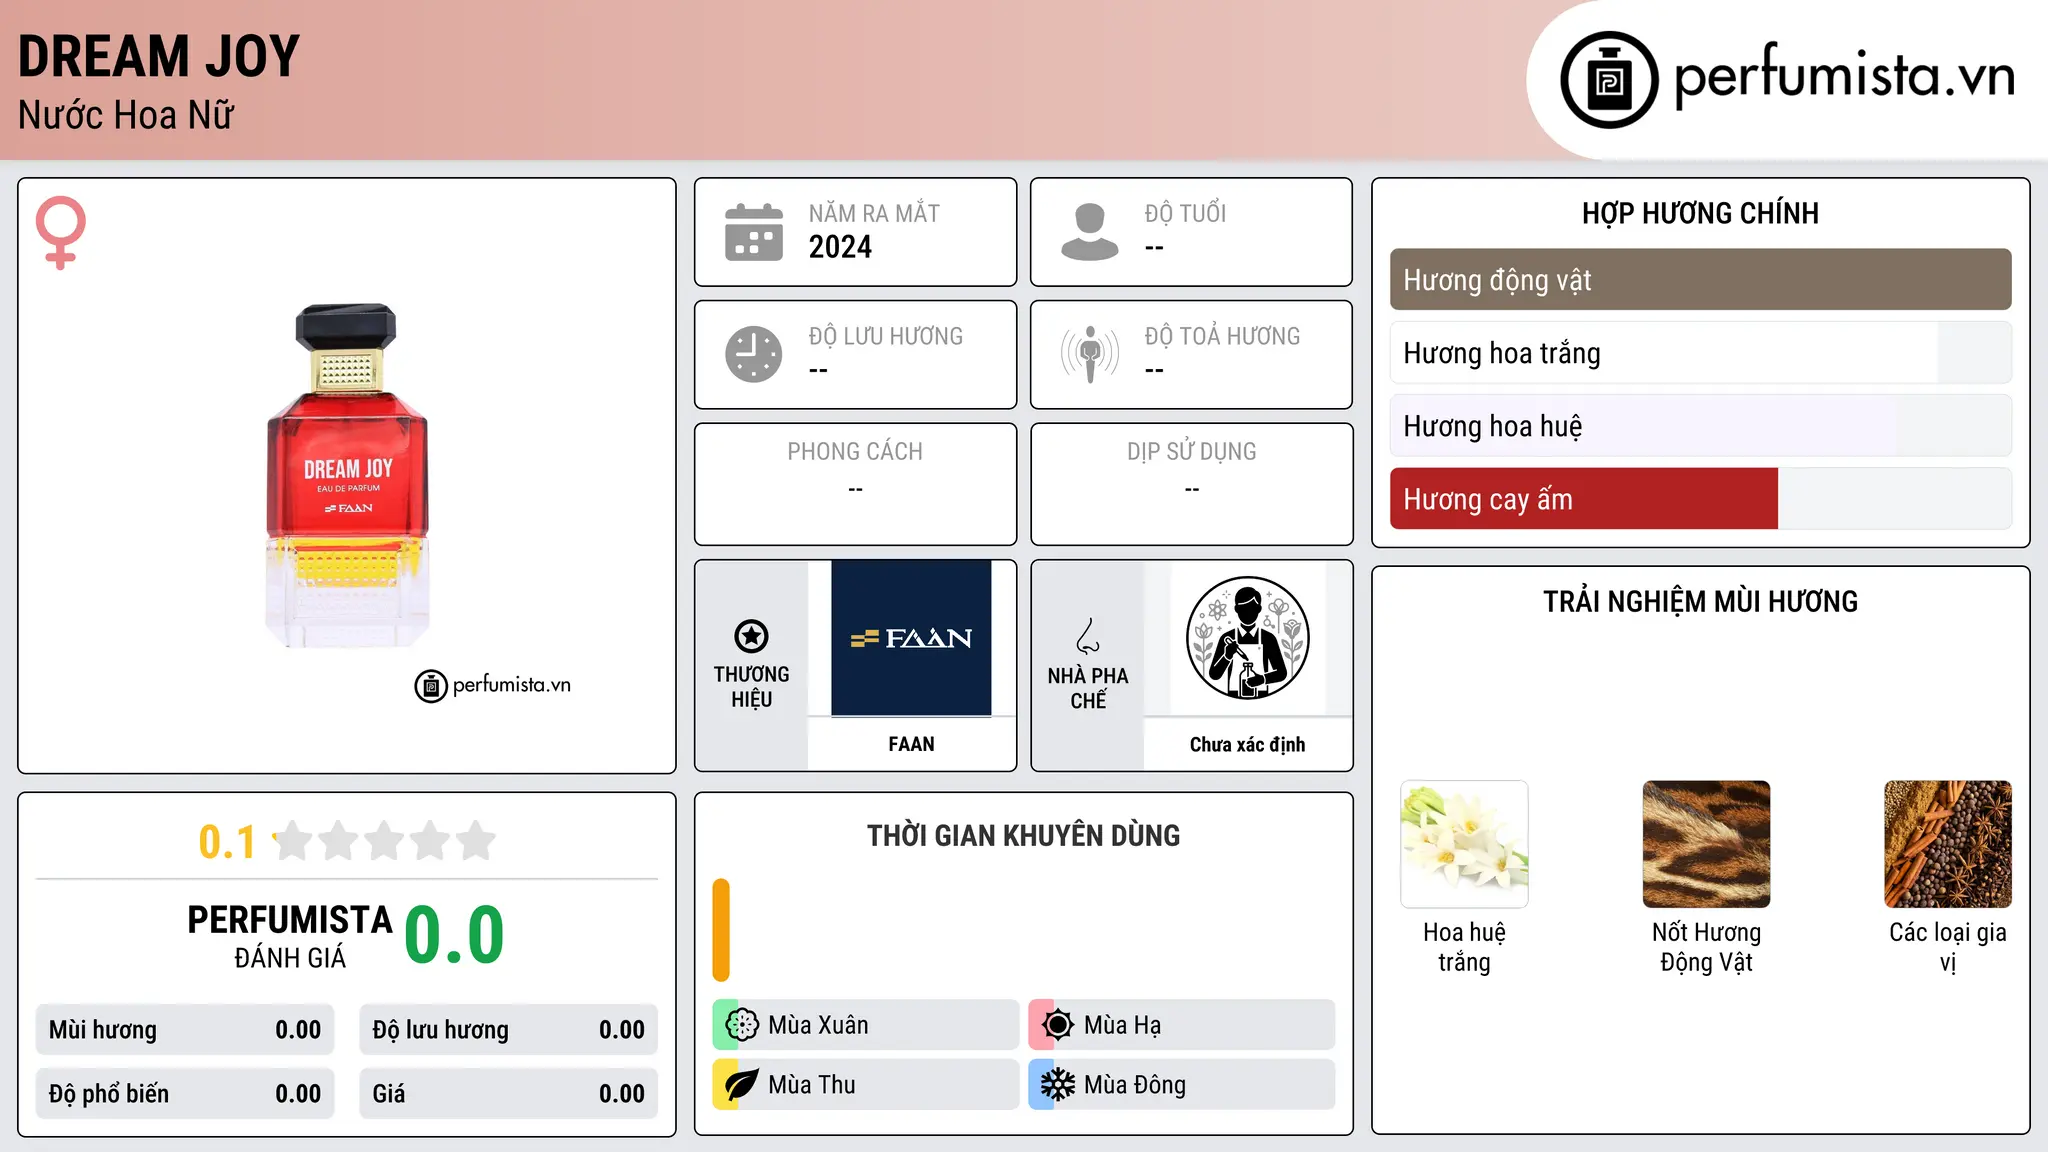
Task: Click the small perfumista.vn watermark icon under bottle
Action: pos(431,686)
